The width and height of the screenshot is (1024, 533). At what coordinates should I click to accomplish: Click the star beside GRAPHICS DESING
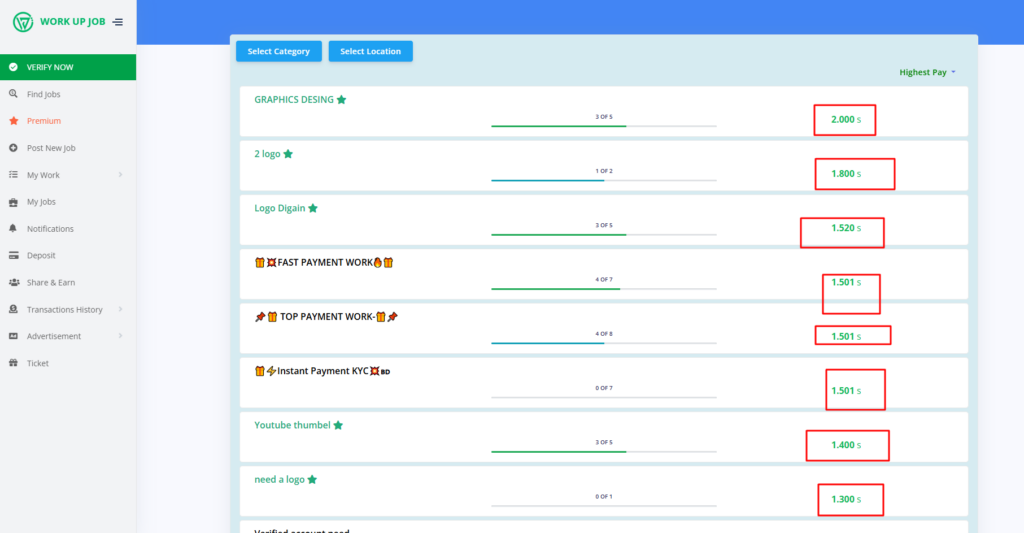(342, 99)
